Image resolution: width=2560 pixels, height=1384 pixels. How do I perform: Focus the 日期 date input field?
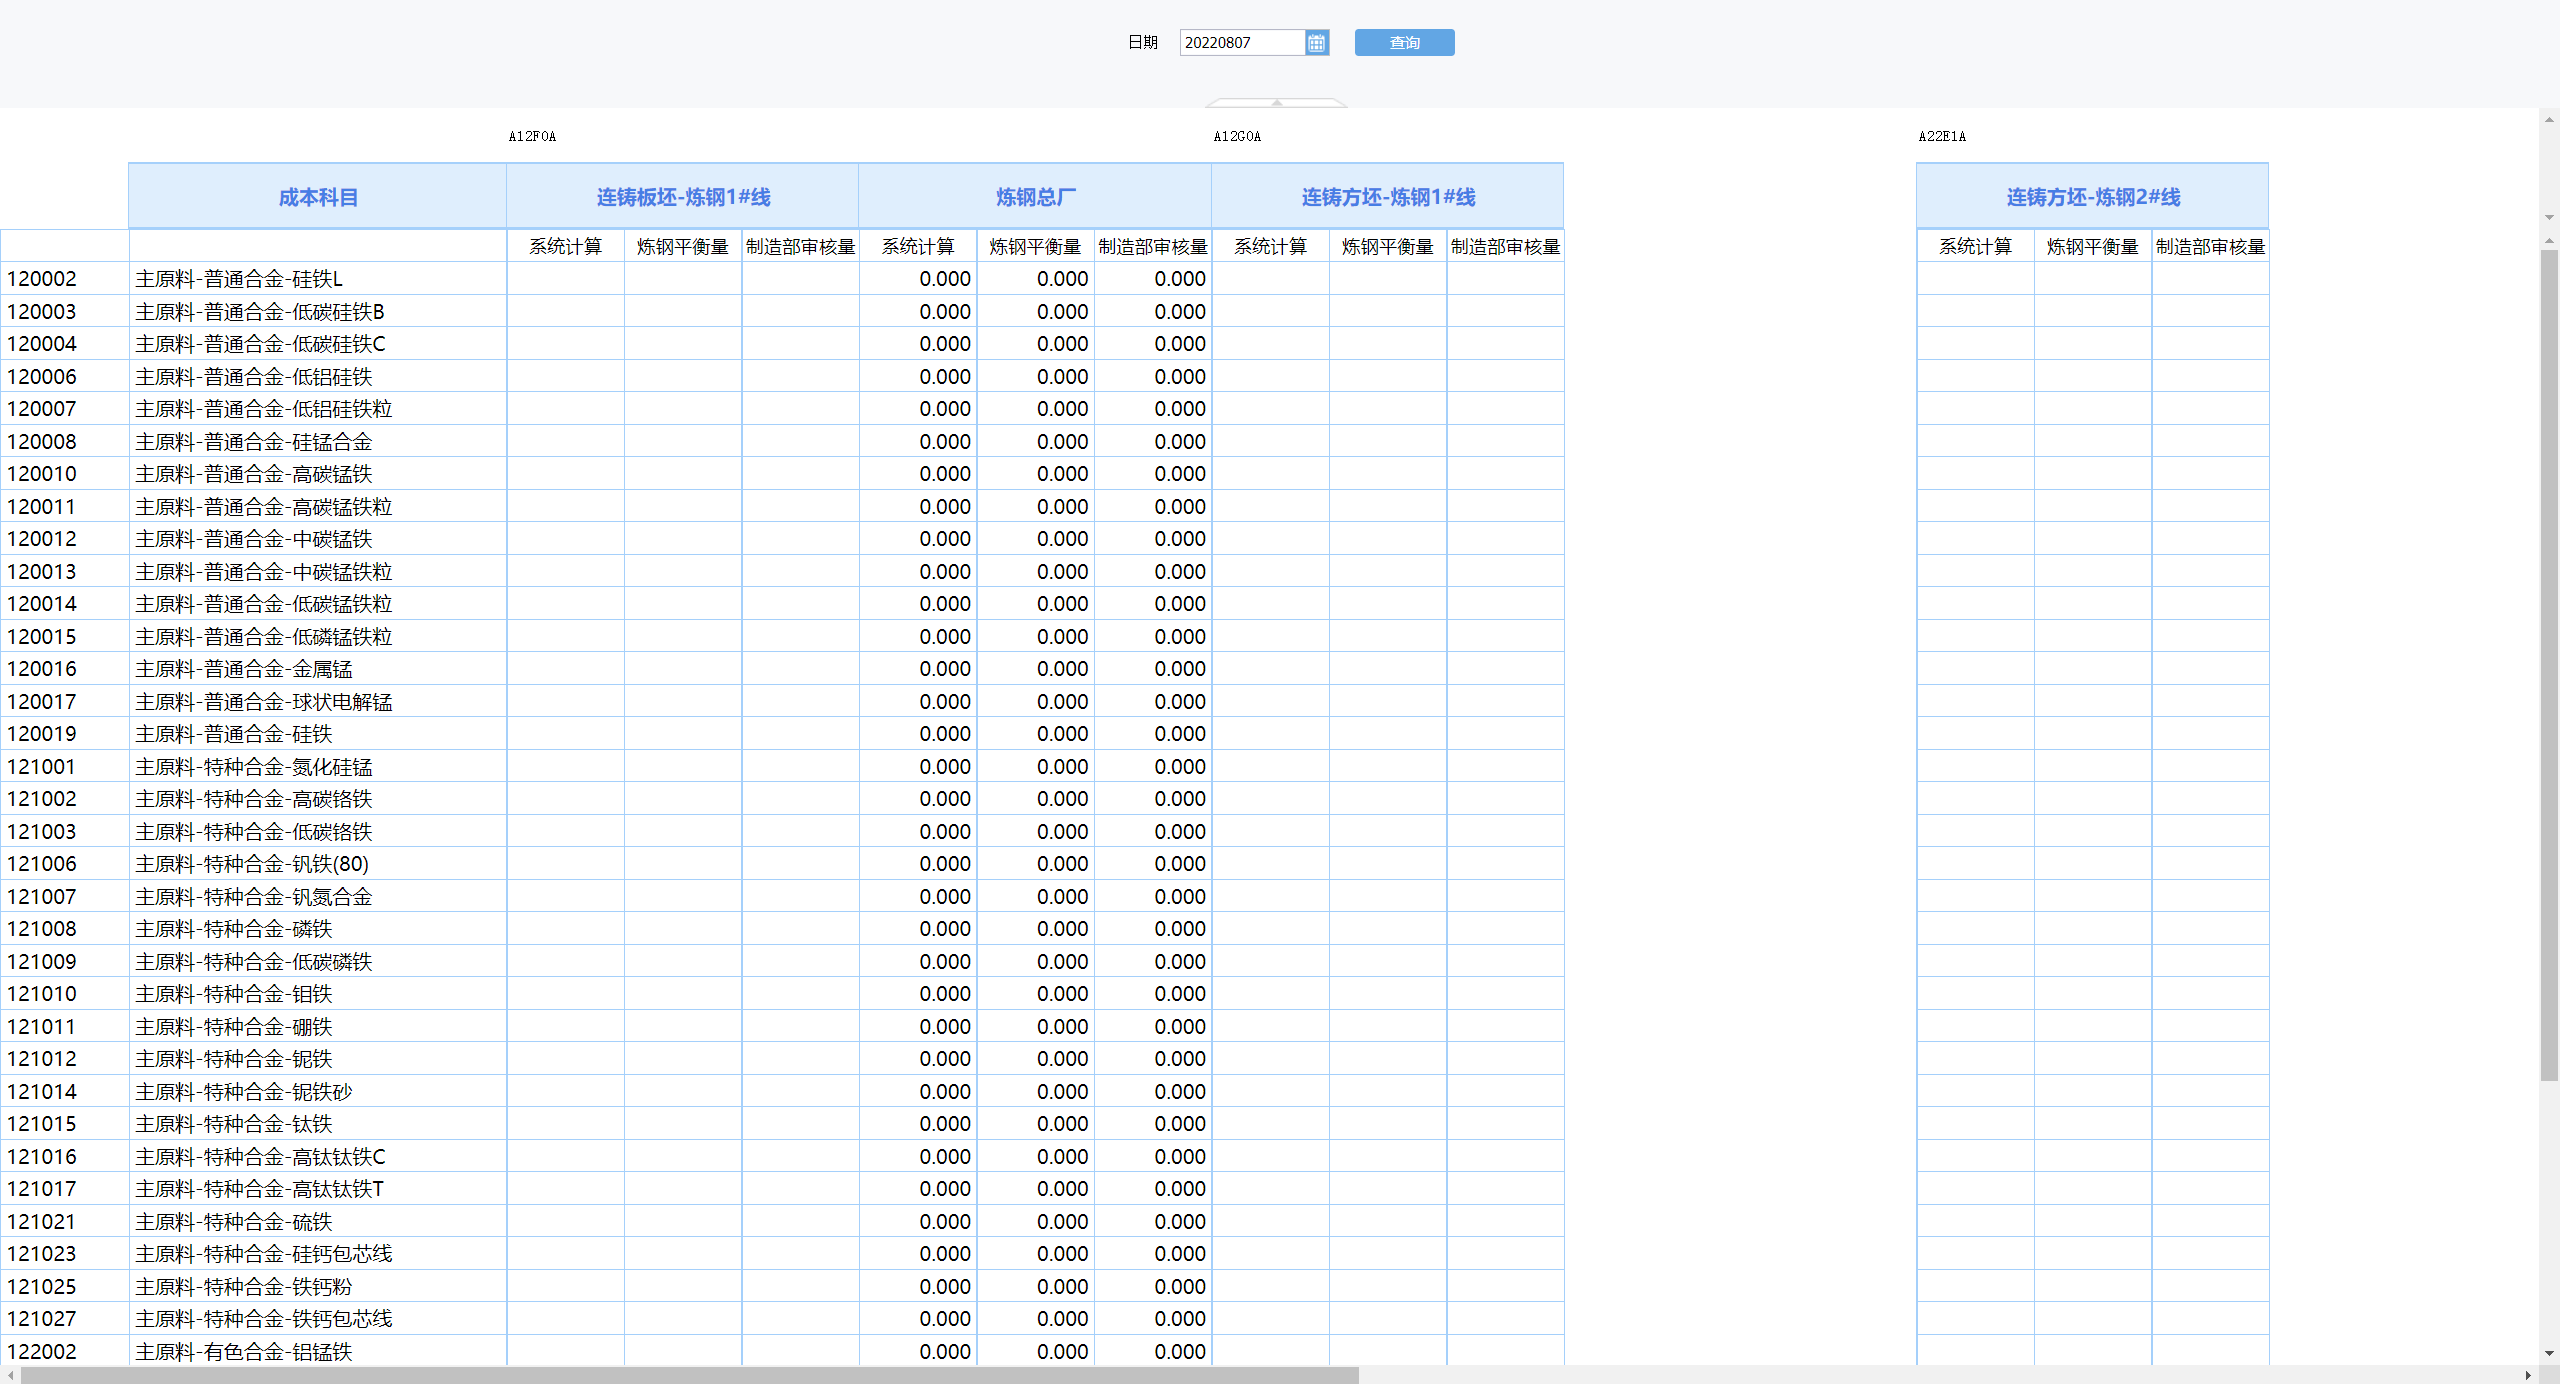(1242, 43)
